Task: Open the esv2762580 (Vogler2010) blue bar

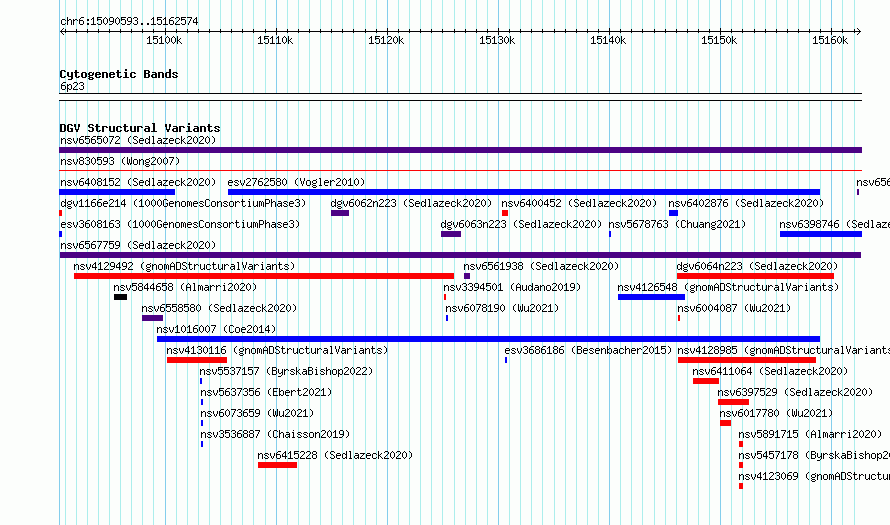Action: [x=524, y=192]
